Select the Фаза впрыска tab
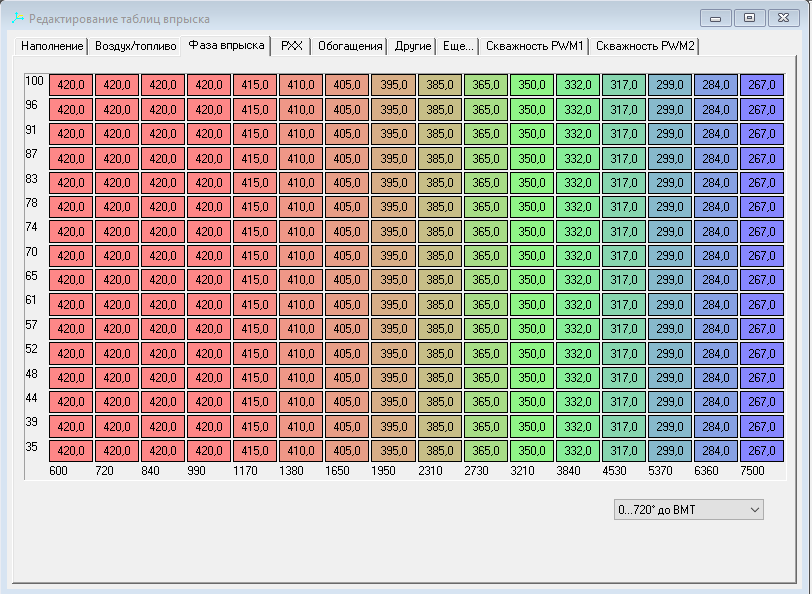The image size is (812, 594). click(x=226, y=45)
